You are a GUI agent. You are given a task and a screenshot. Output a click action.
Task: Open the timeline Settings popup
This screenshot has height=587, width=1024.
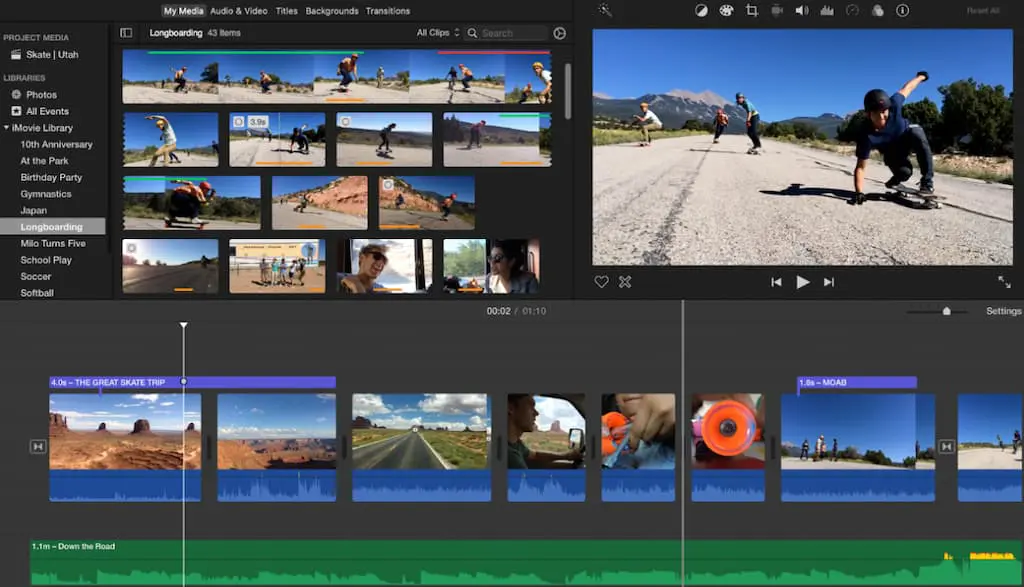click(1003, 311)
